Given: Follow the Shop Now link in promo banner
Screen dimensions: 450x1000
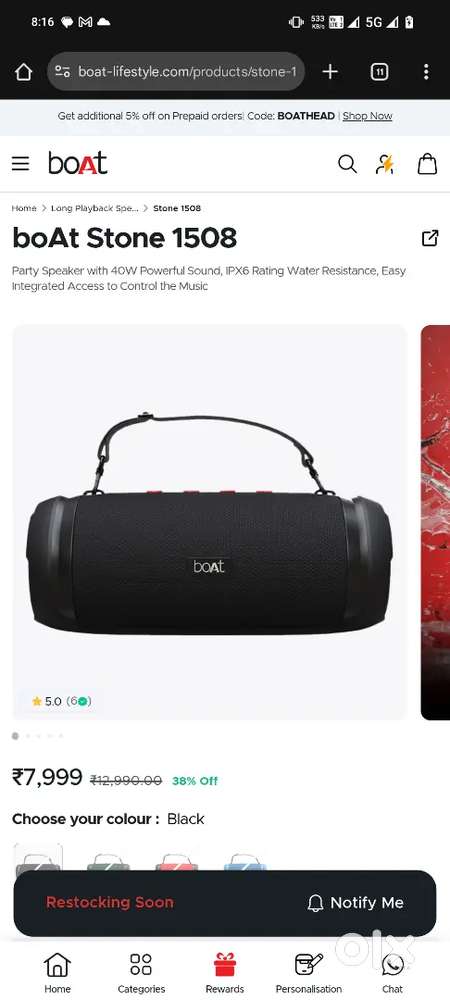Looking at the screenshot, I should (368, 116).
